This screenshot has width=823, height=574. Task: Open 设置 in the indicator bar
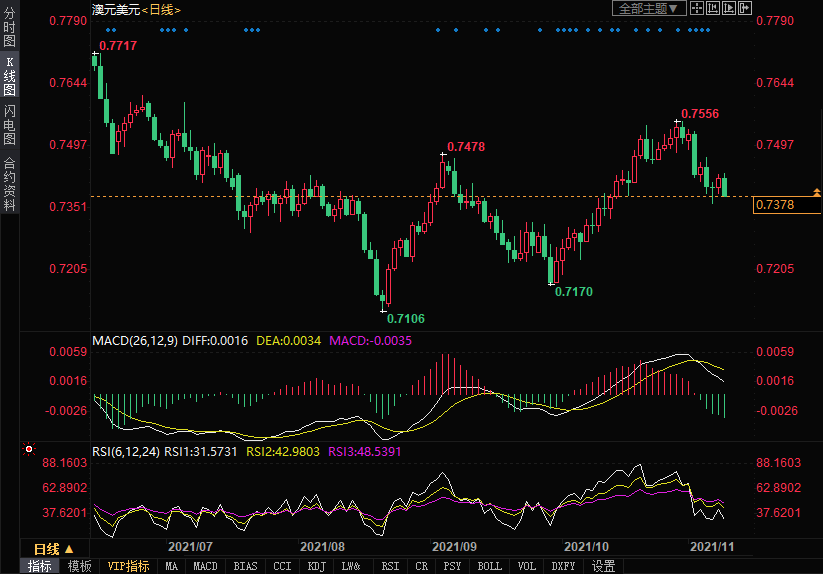pyautogui.click(x=603, y=566)
